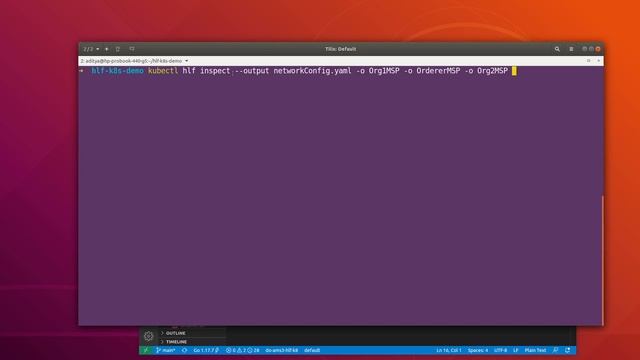Open the errors and warnings status indicator

tap(242, 350)
